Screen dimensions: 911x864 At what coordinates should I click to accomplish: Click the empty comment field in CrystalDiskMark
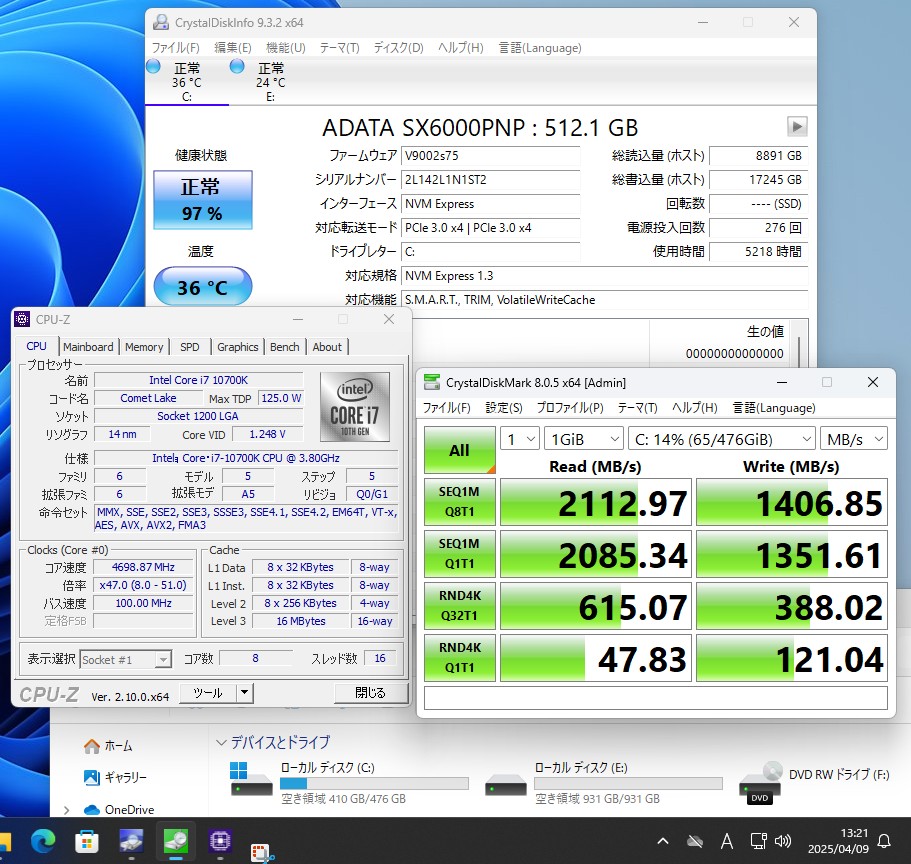655,698
